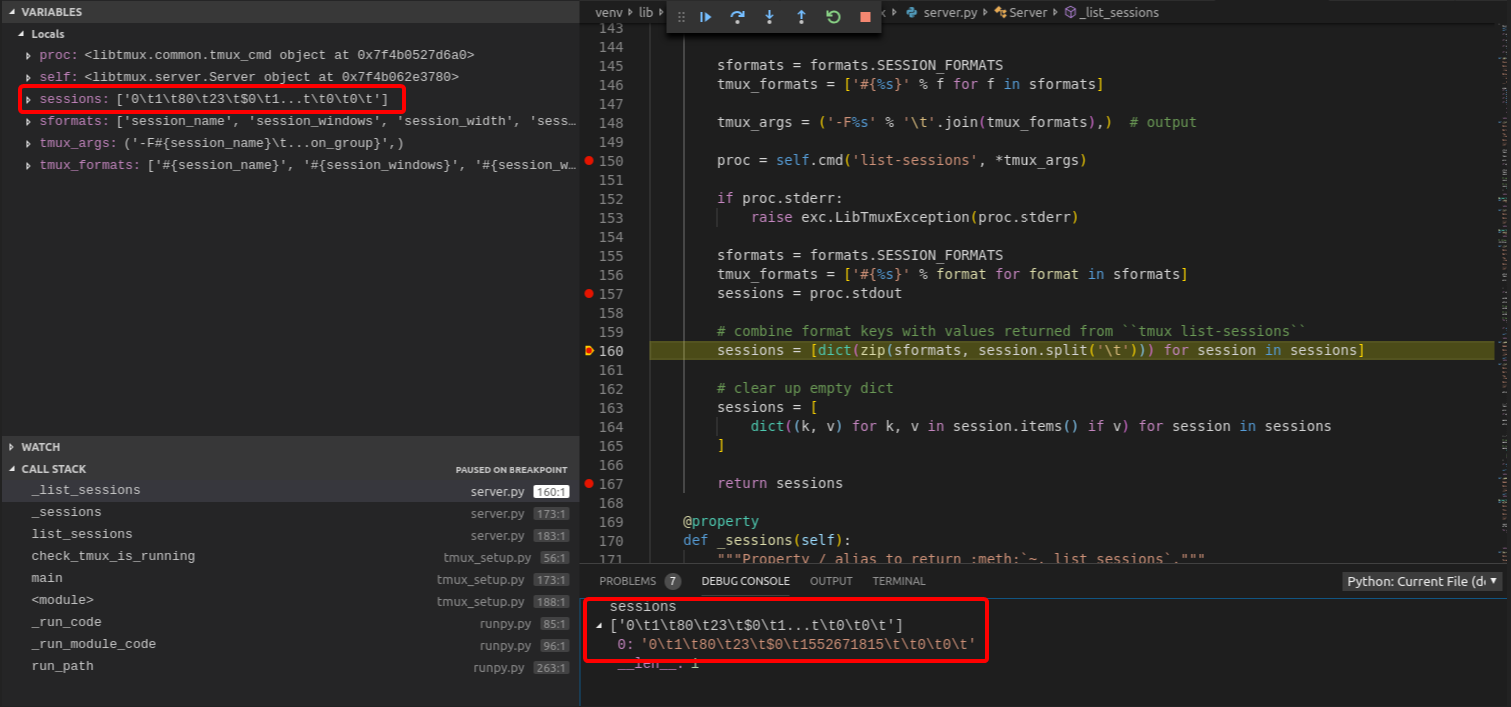Screen dimensions: 1511x707
Task: Click the 'raise exc.LibTmuxException' line
Action: [915, 217]
